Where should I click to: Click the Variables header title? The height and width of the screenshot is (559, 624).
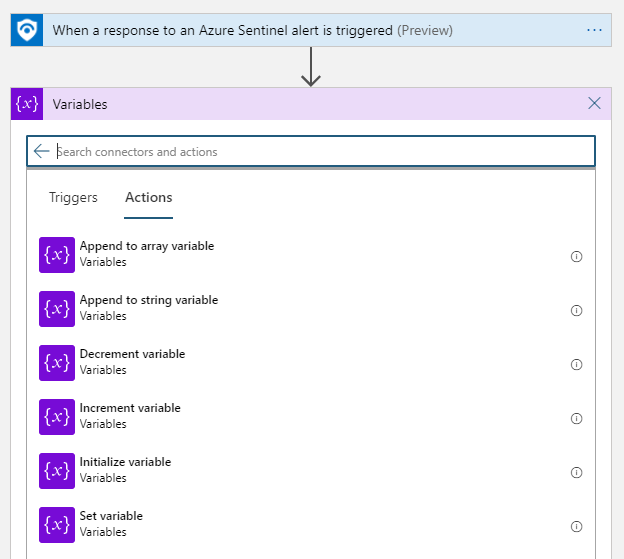pyautogui.click(x=80, y=104)
